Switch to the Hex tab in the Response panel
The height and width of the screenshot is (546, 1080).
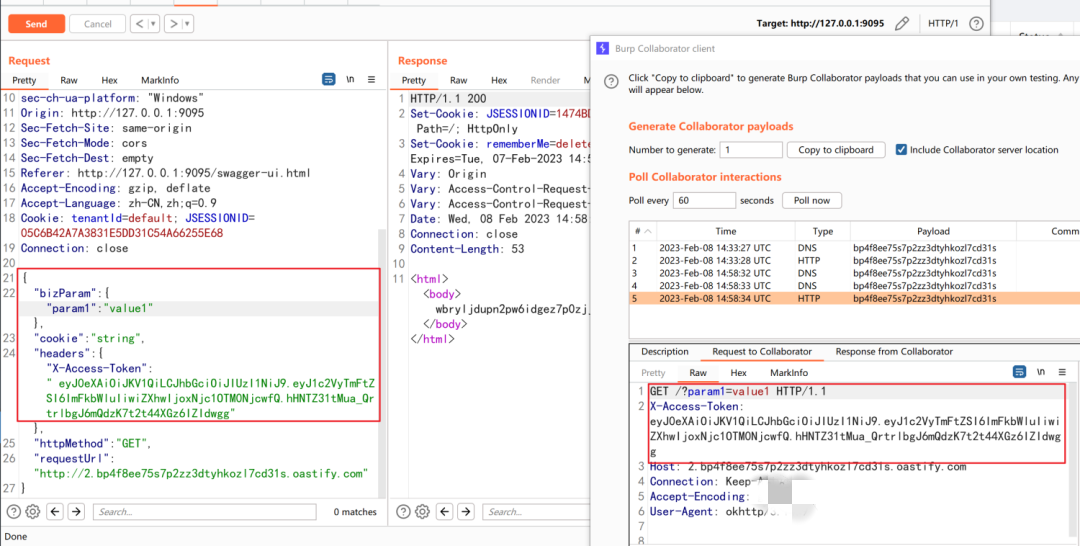[x=499, y=80]
